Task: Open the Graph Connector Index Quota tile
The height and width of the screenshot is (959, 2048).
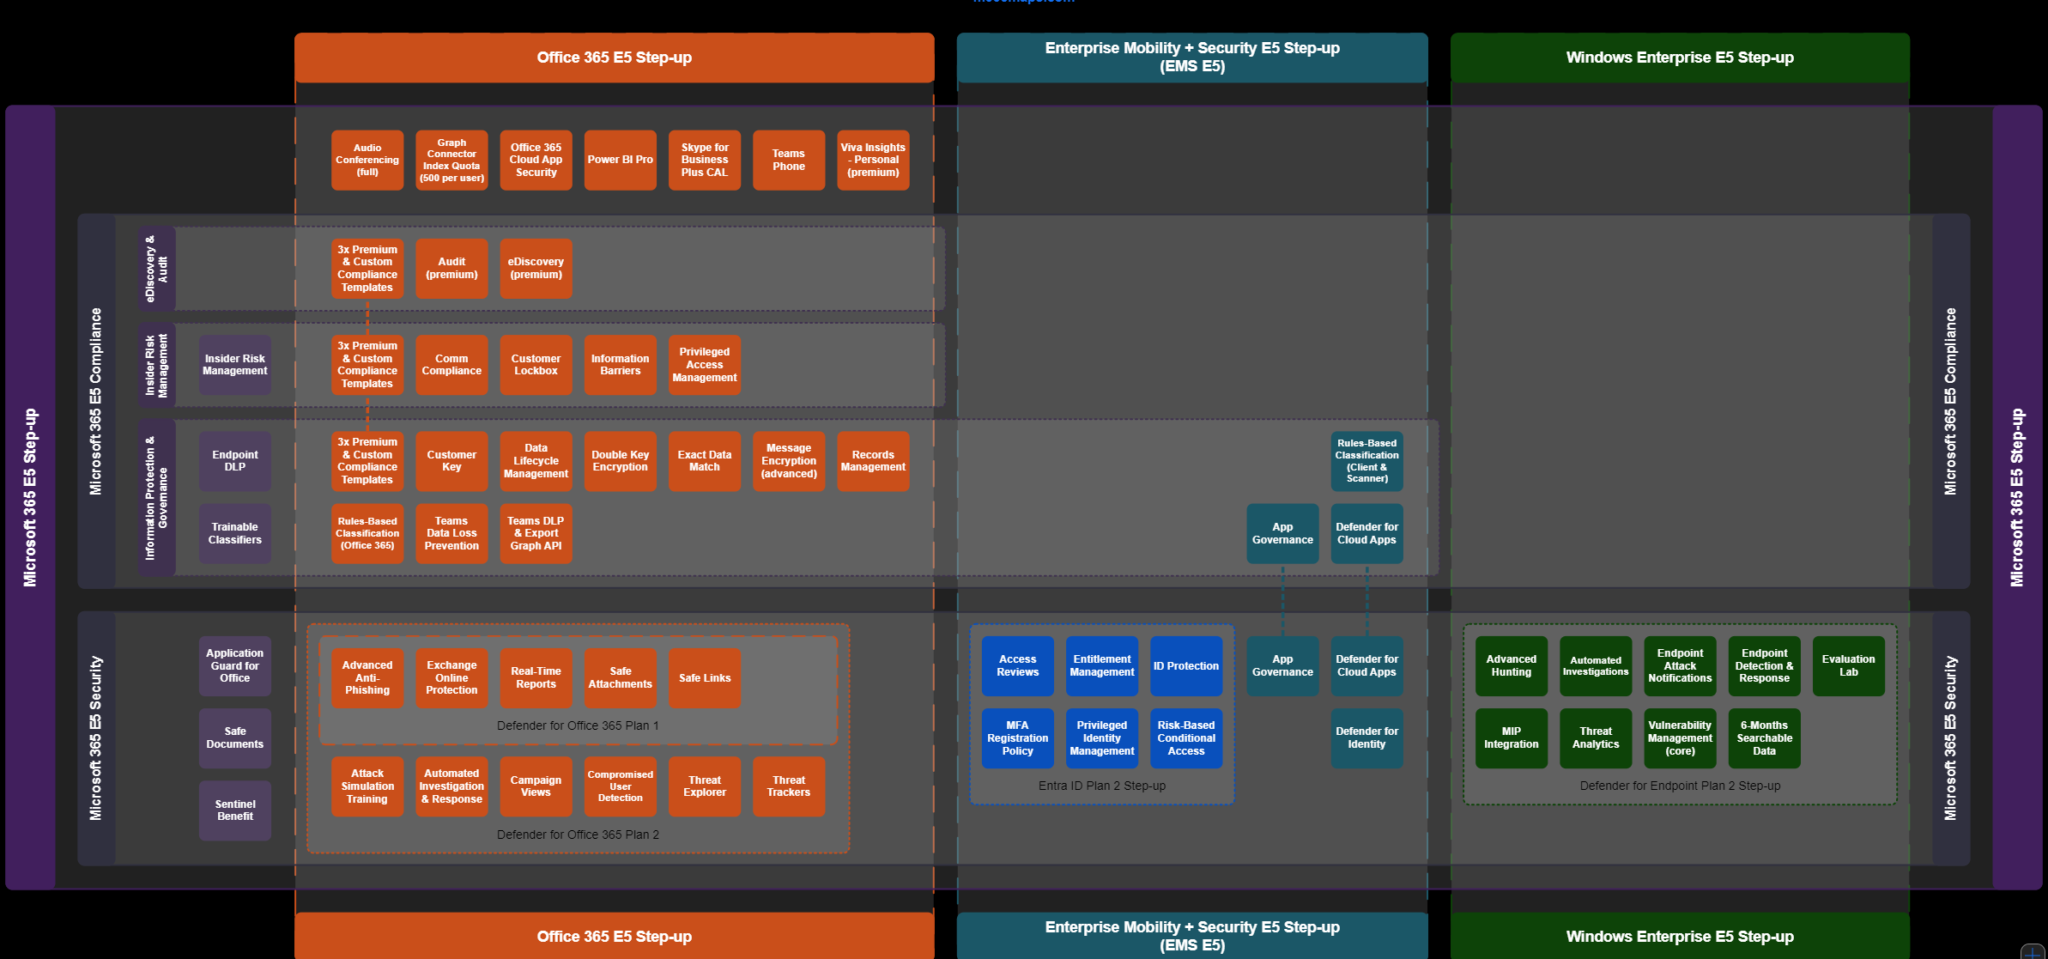Action: [452, 160]
